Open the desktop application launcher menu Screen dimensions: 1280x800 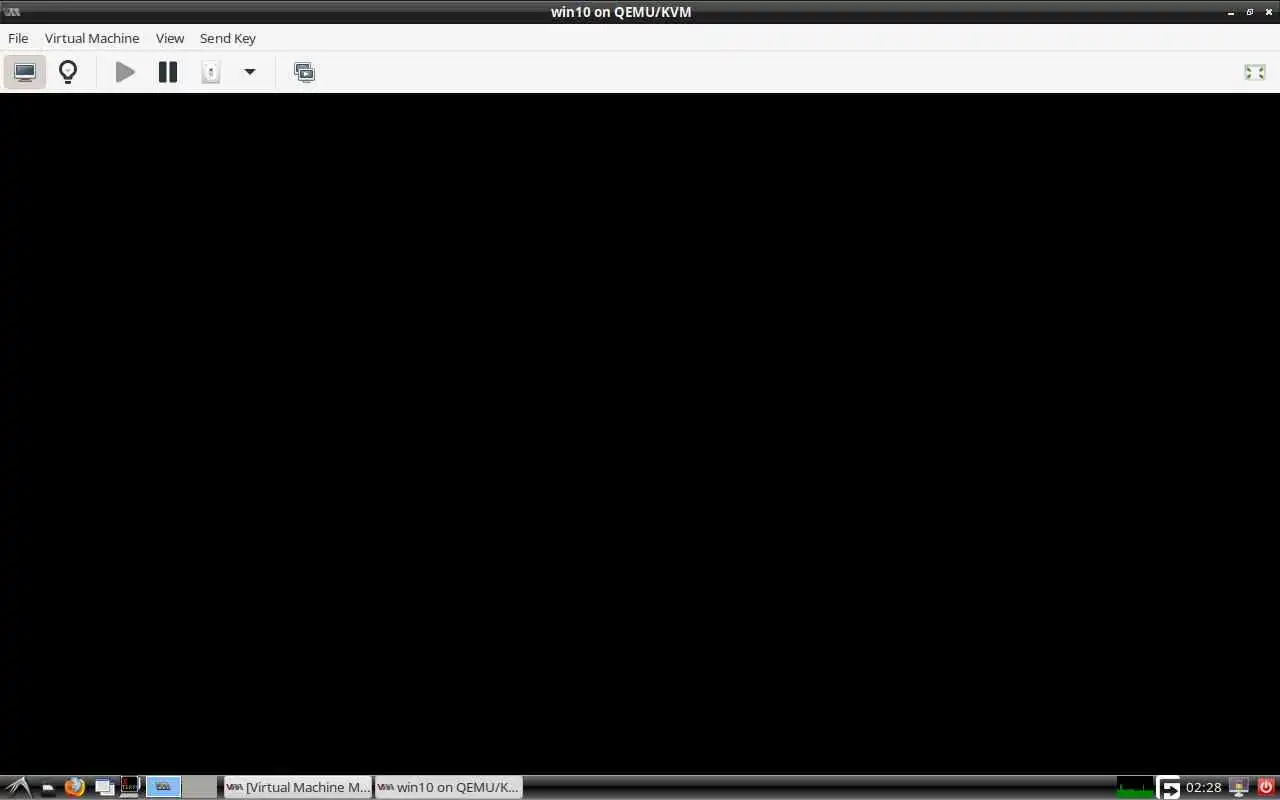(18, 787)
